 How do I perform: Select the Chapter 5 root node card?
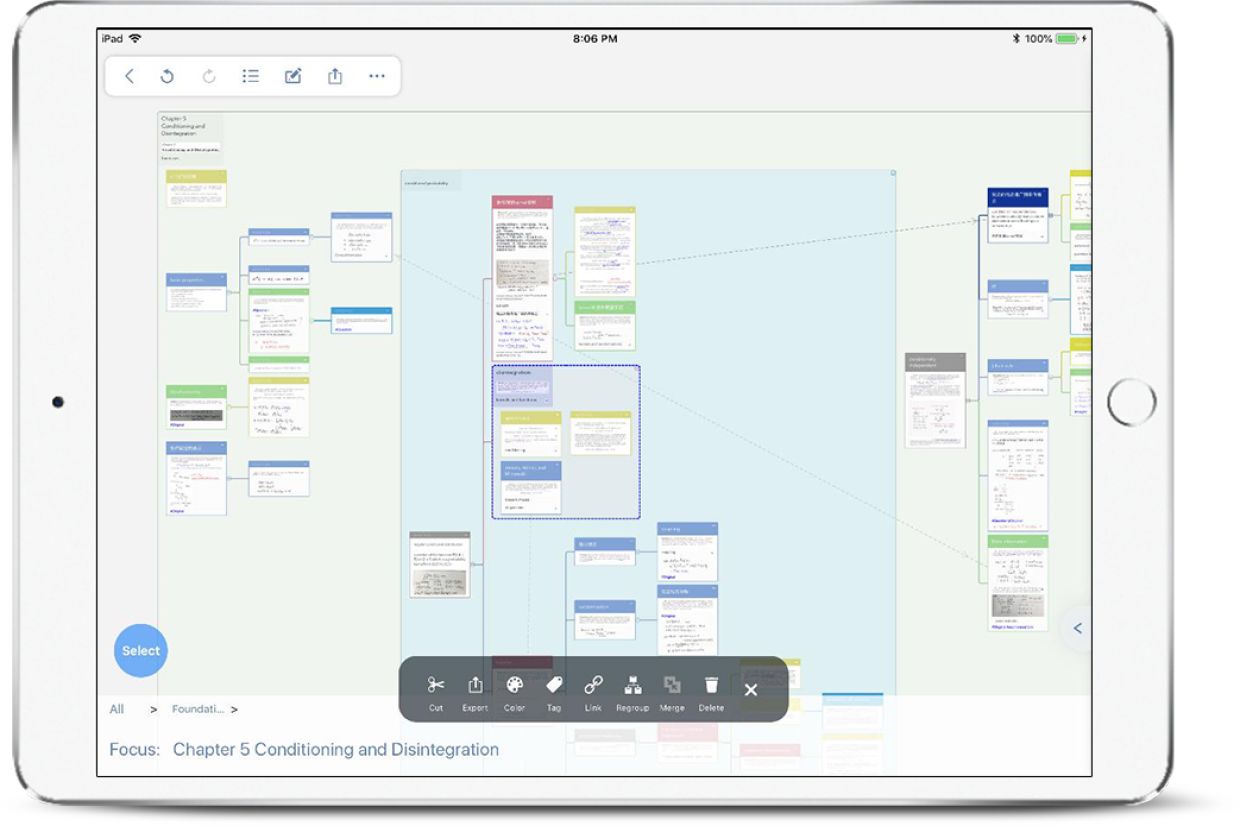191,137
